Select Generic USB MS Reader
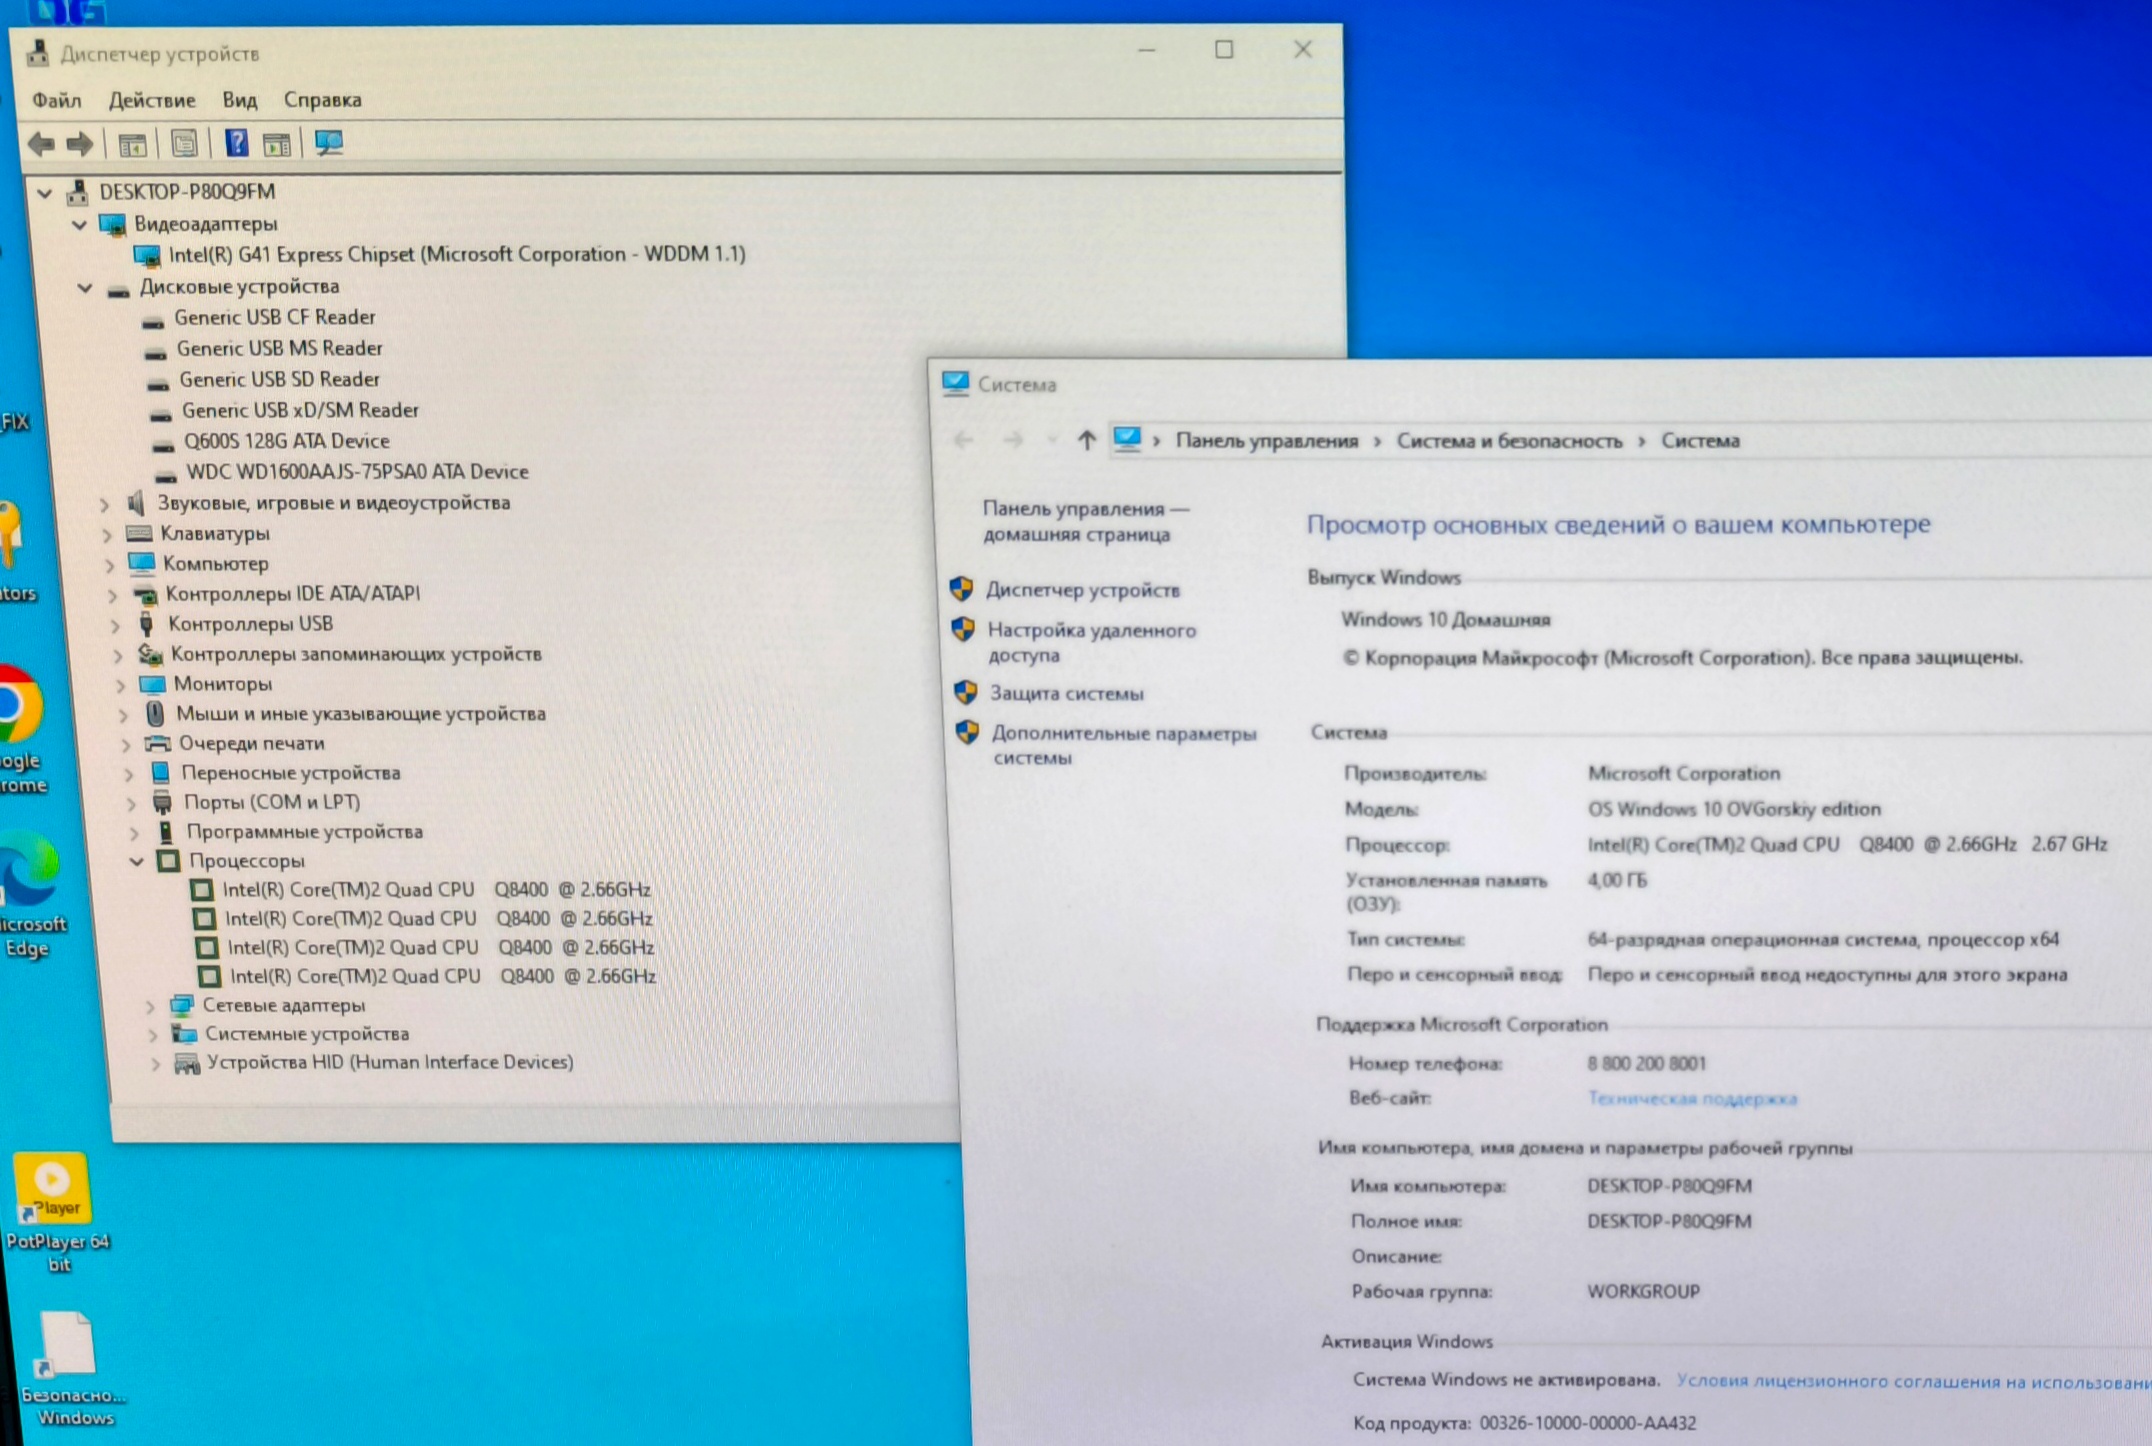 280,348
